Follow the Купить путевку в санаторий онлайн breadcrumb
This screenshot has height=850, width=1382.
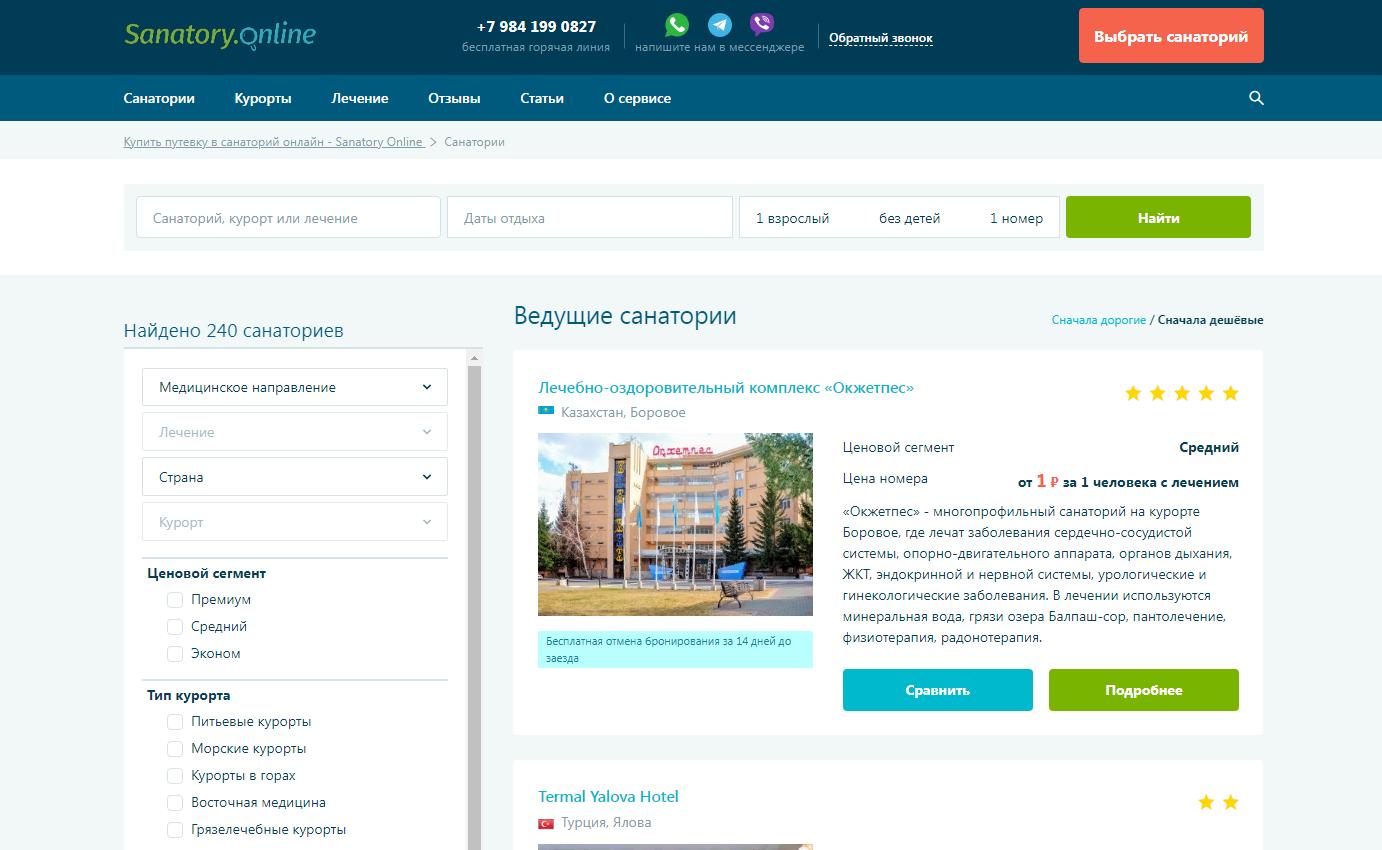pos(274,142)
